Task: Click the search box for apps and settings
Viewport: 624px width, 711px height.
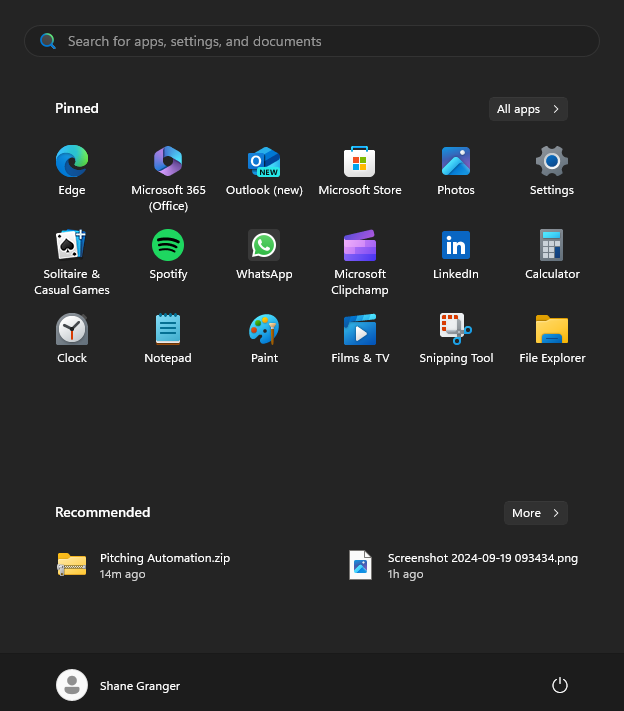Action: coord(312,41)
